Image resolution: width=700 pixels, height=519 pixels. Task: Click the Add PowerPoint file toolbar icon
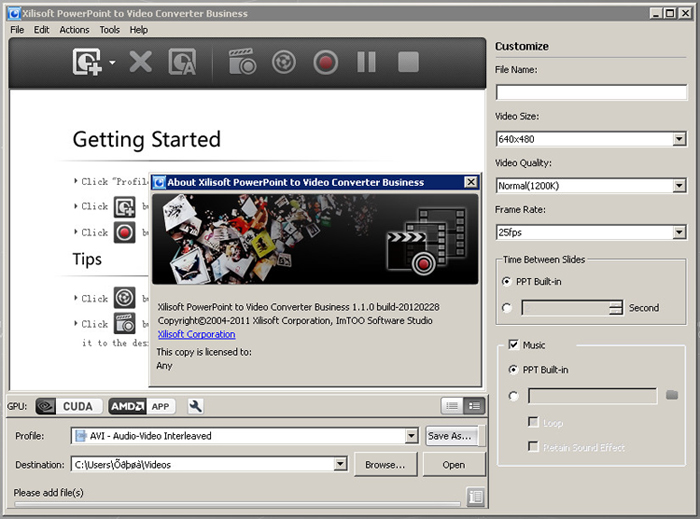88,62
